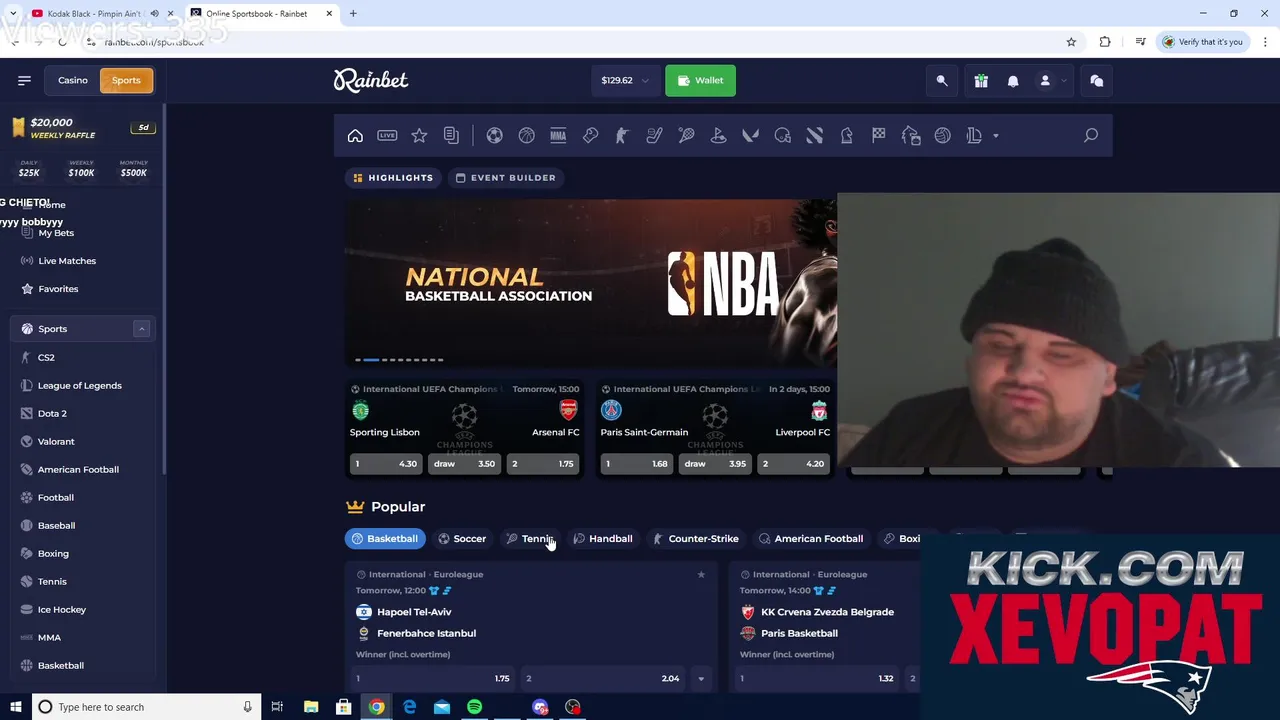Open the Wallet button

[x=700, y=80]
